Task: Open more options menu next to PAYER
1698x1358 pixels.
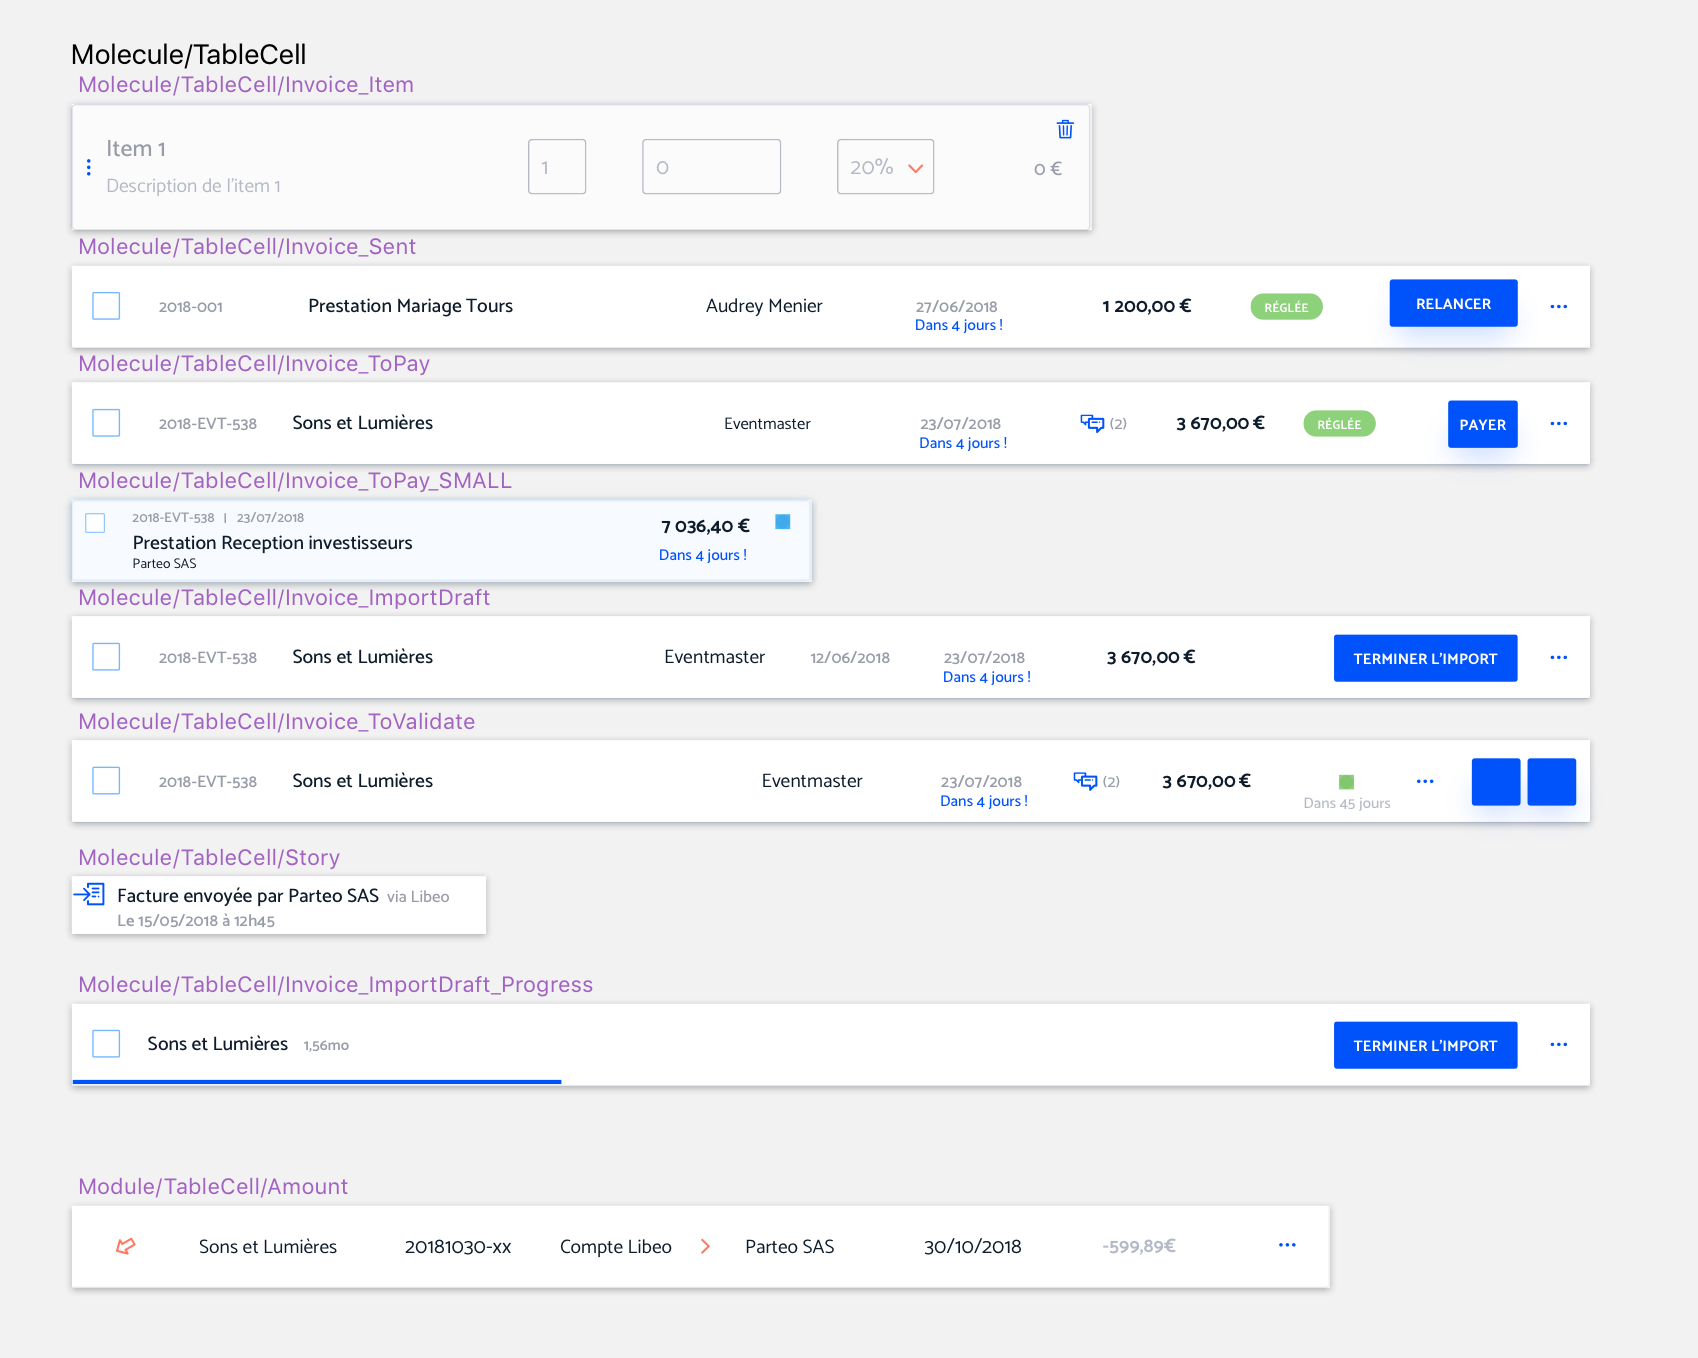Action: point(1558,424)
